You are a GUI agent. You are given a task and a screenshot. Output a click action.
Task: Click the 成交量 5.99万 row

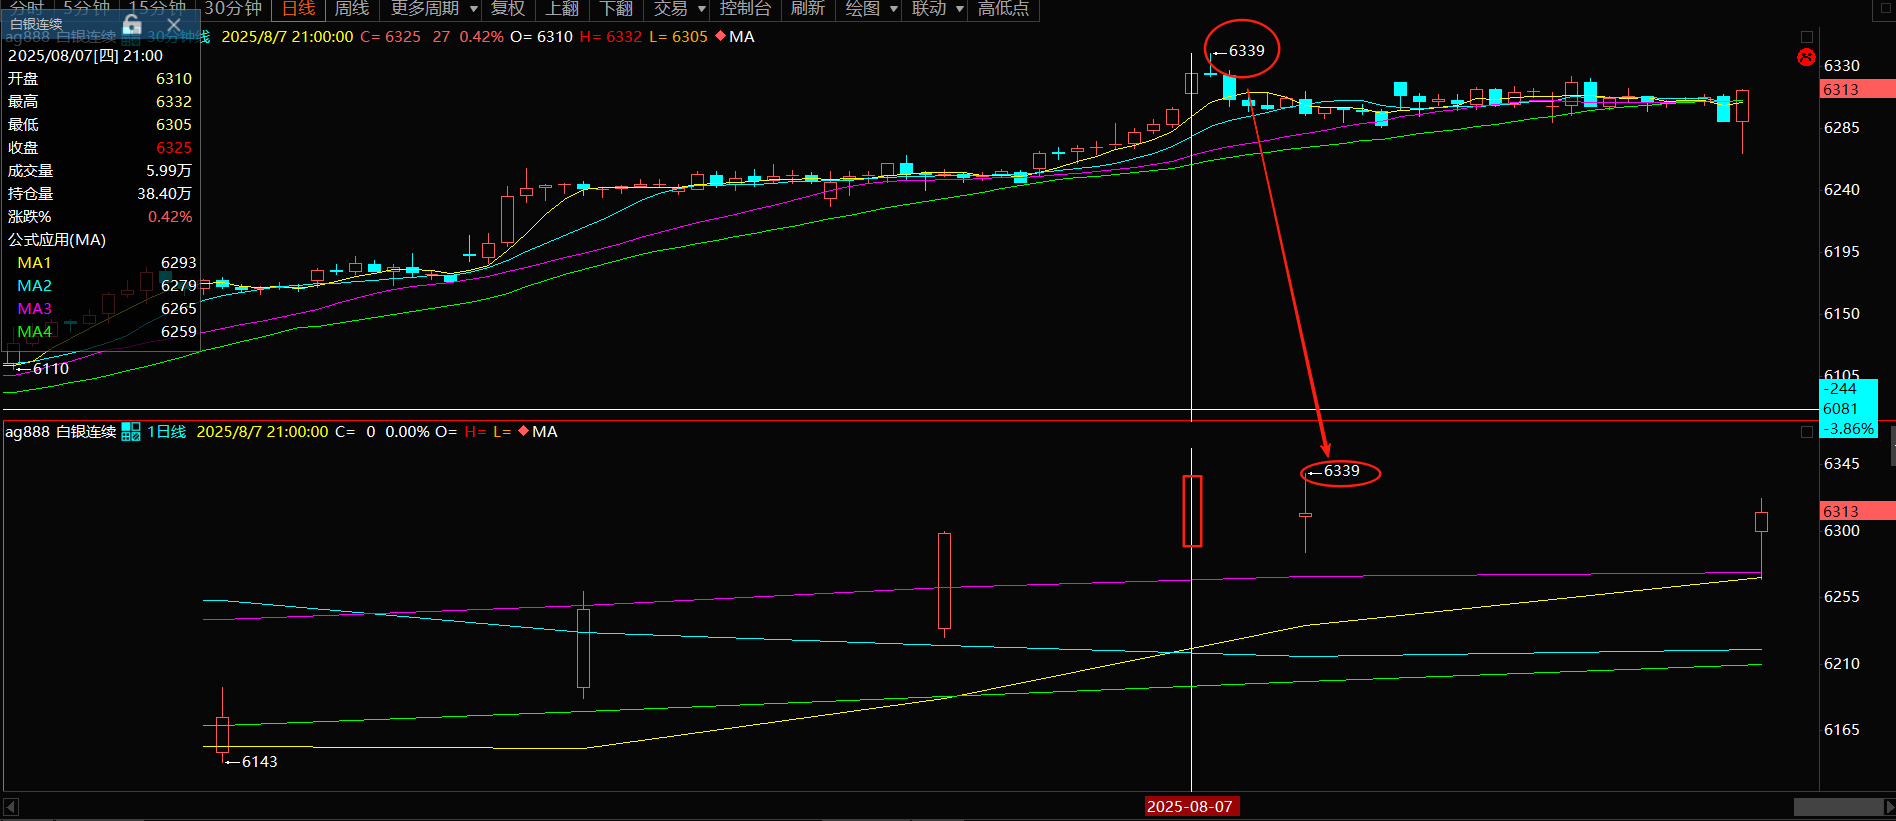100,171
